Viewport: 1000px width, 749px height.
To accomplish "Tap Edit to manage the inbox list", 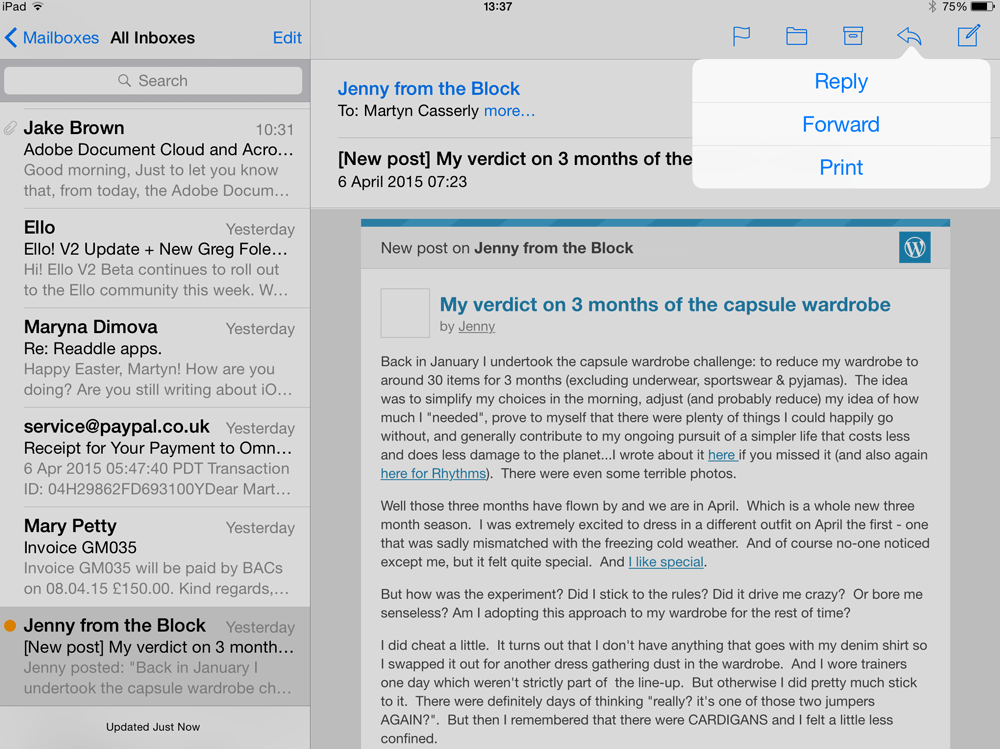I will click(x=287, y=37).
